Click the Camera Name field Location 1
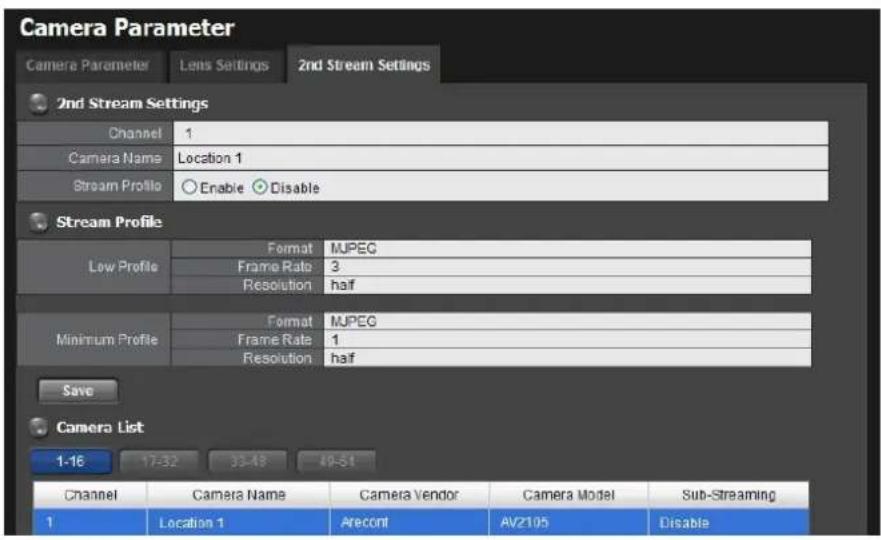Viewport: 881px width, 540px height. click(501, 158)
